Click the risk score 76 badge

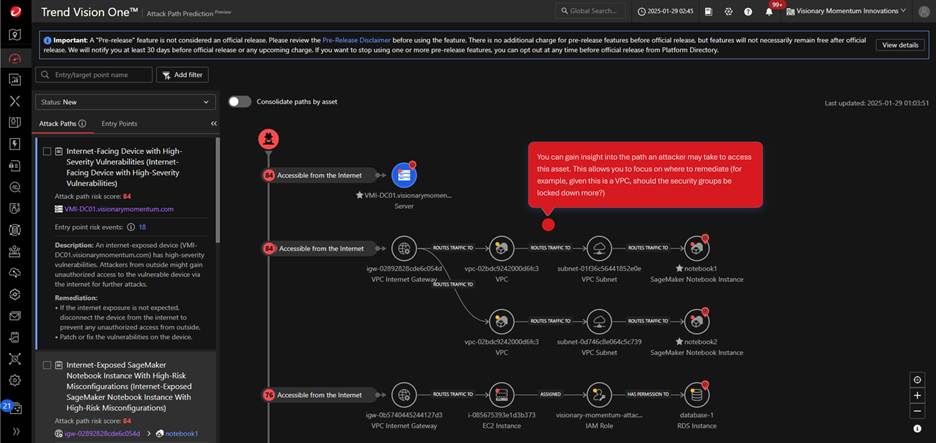pyautogui.click(x=269, y=395)
